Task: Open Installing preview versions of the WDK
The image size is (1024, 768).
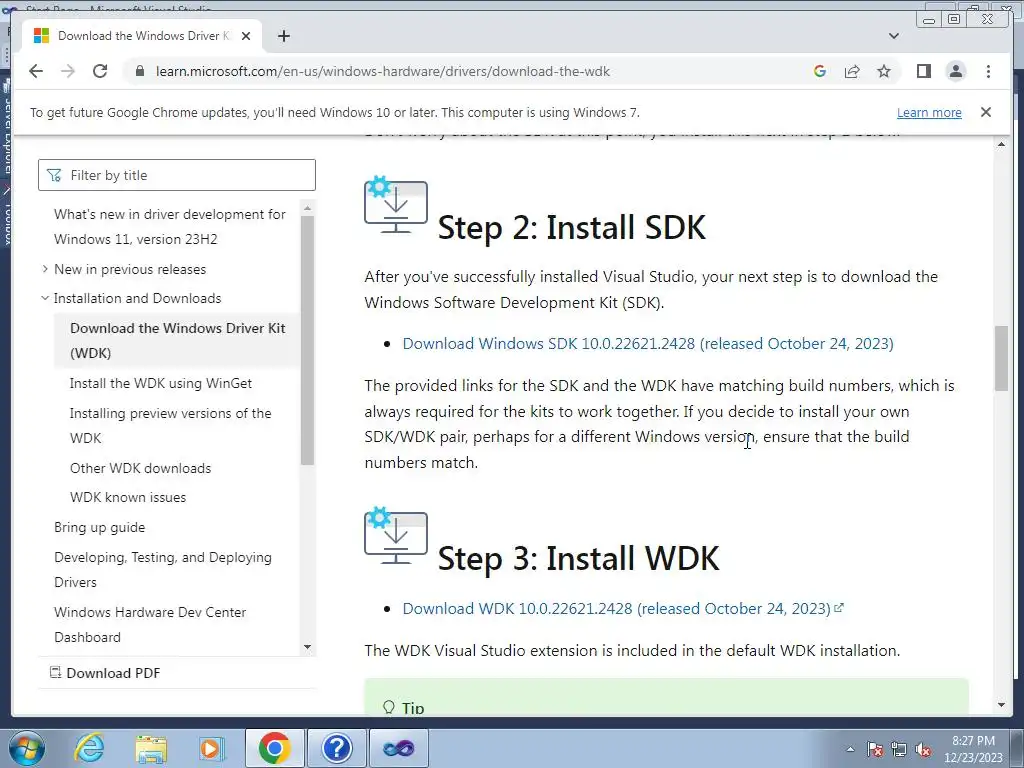Action: (x=170, y=425)
